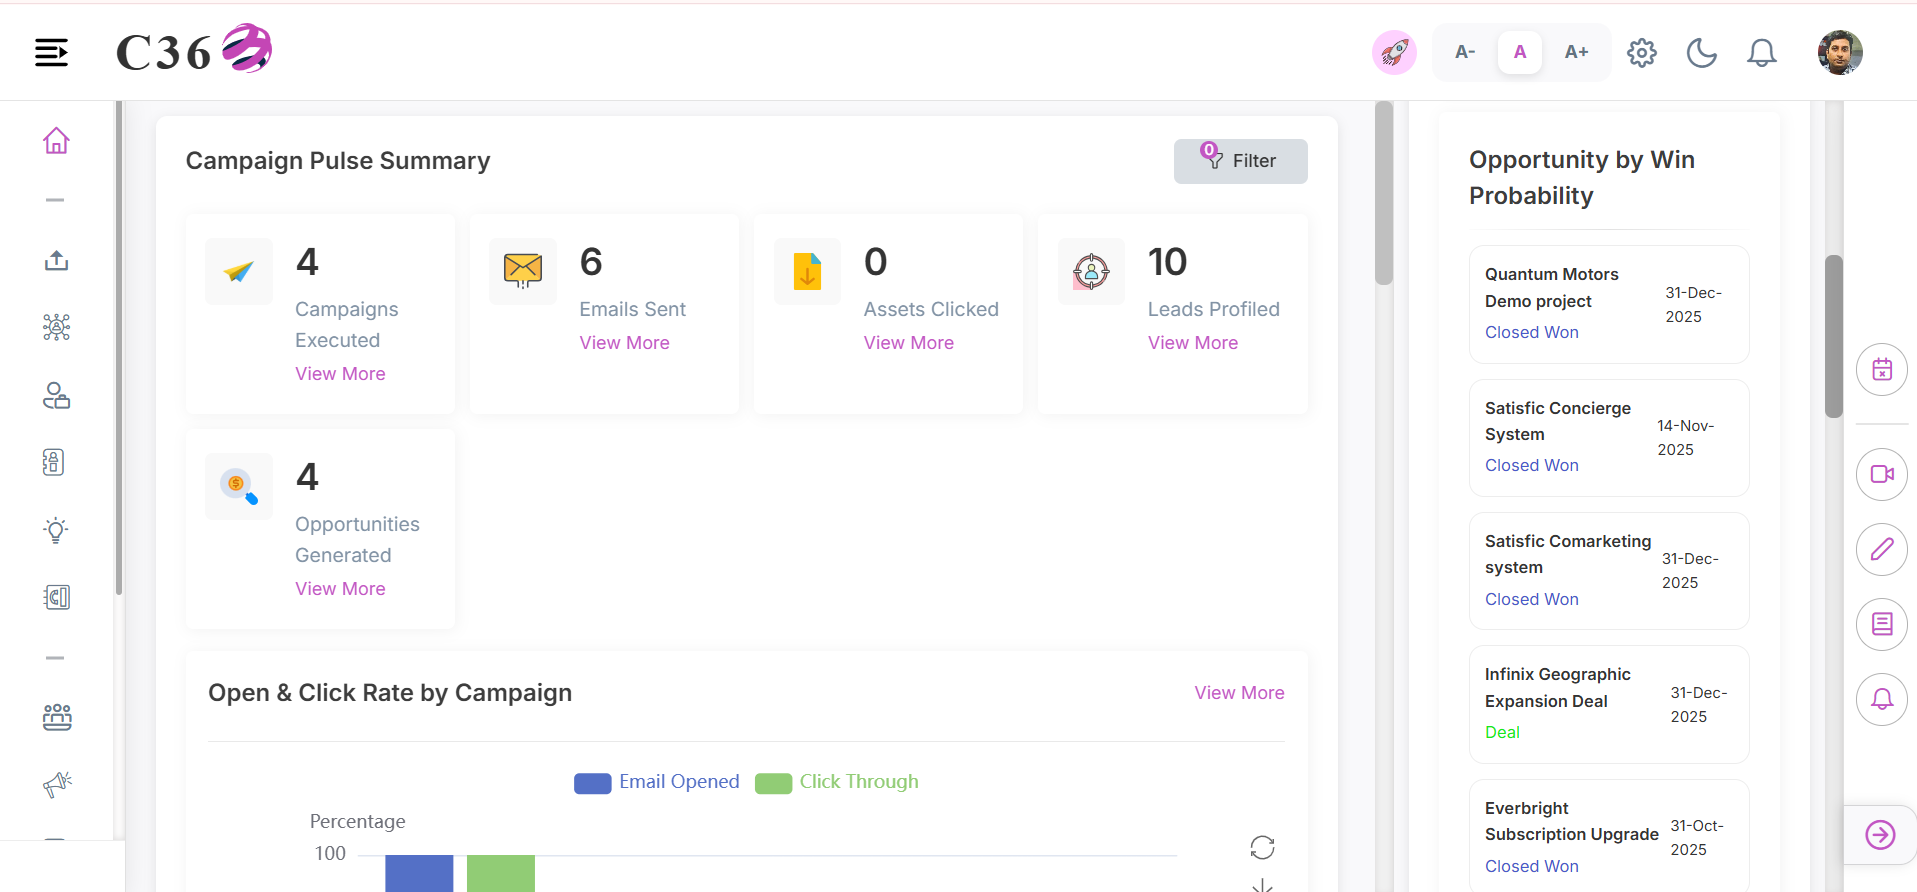This screenshot has height=892, width=1917.
Task: Open settings gear icon
Action: (x=1642, y=52)
